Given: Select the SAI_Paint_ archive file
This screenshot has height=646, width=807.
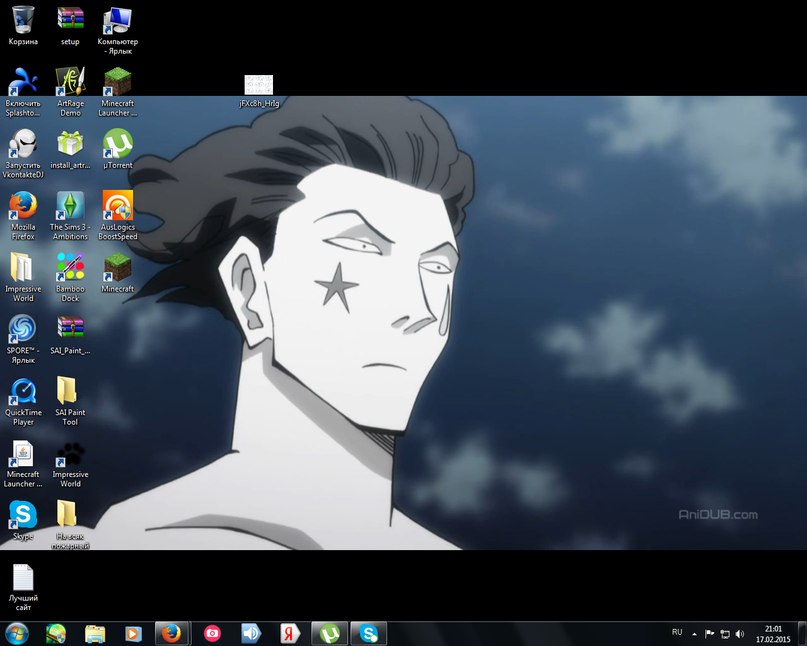Looking at the screenshot, I should coord(70,335).
